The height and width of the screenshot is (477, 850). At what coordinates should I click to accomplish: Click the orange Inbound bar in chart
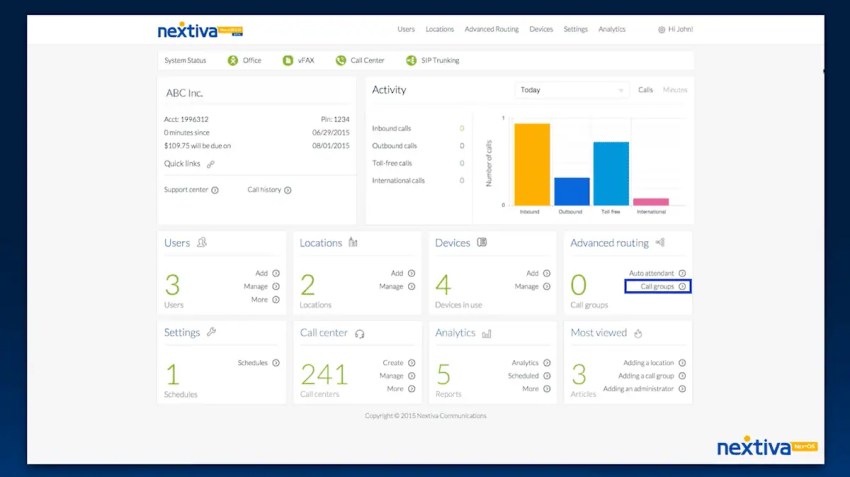pos(532,164)
